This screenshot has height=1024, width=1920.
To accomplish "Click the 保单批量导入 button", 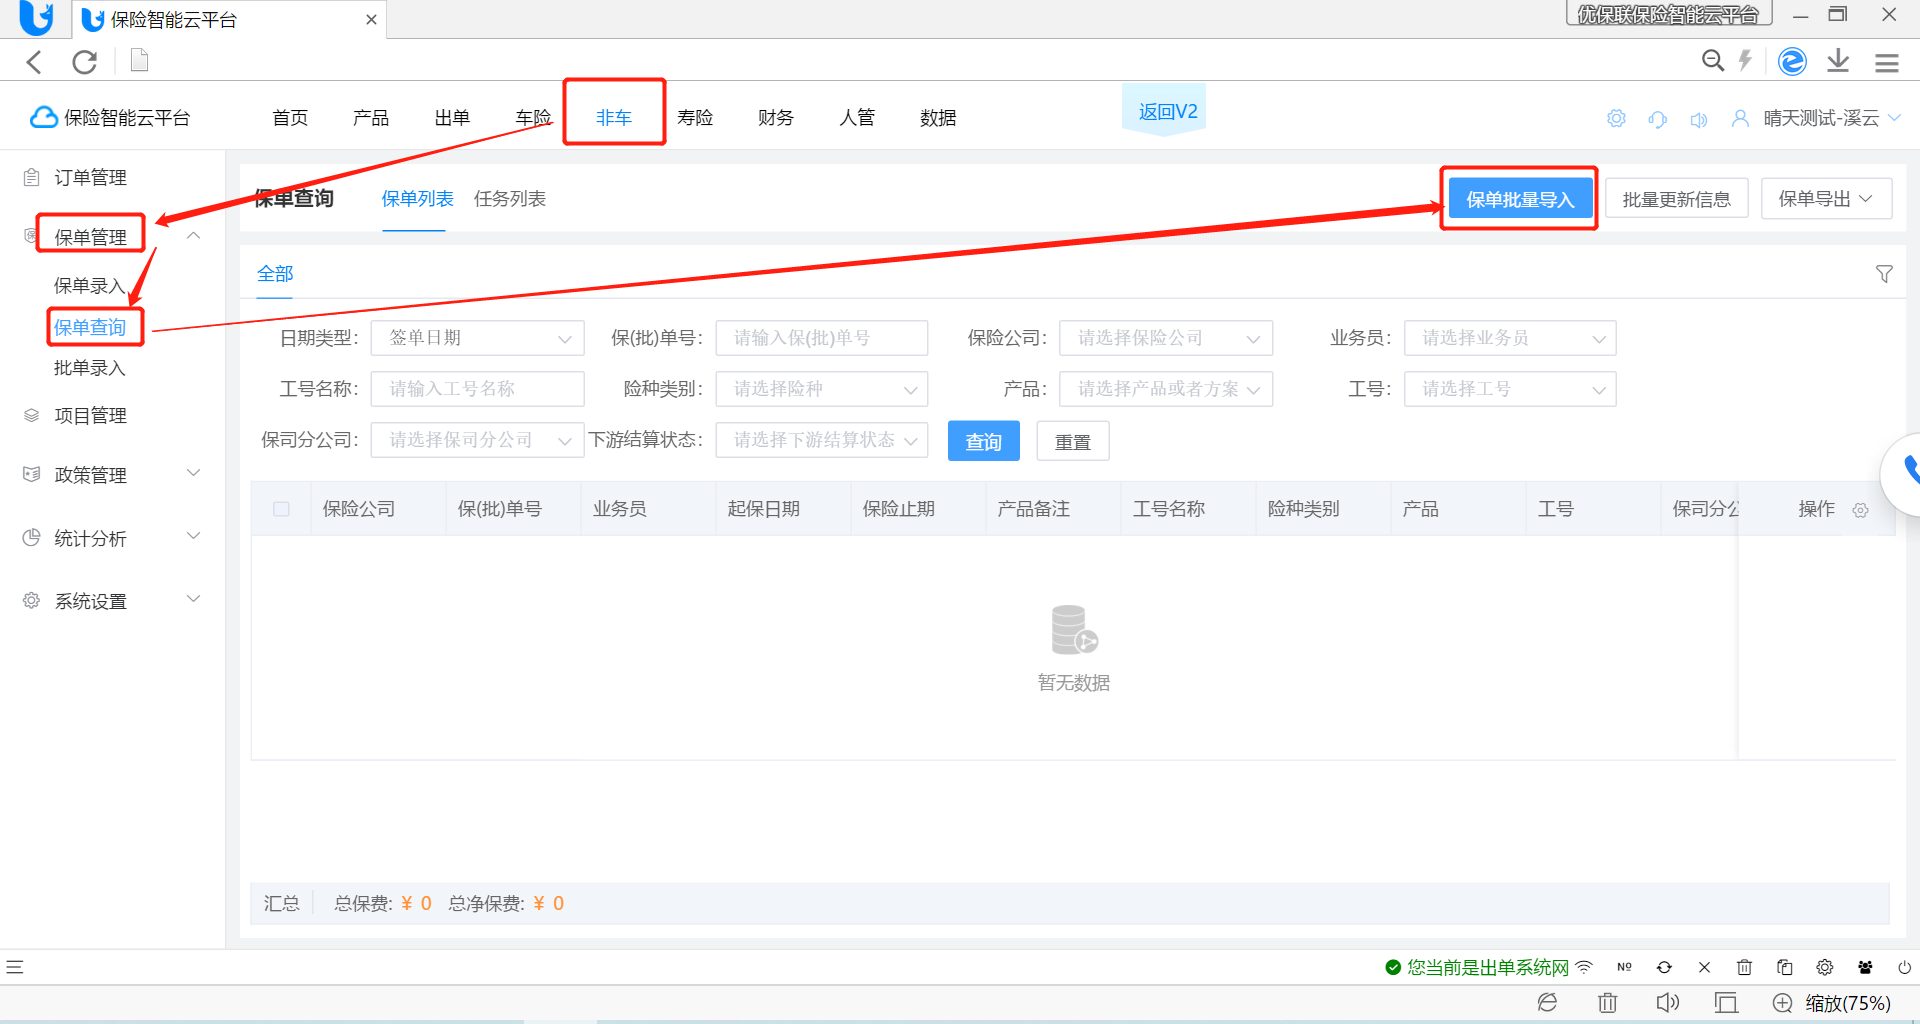I will click(x=1520, y=199).
